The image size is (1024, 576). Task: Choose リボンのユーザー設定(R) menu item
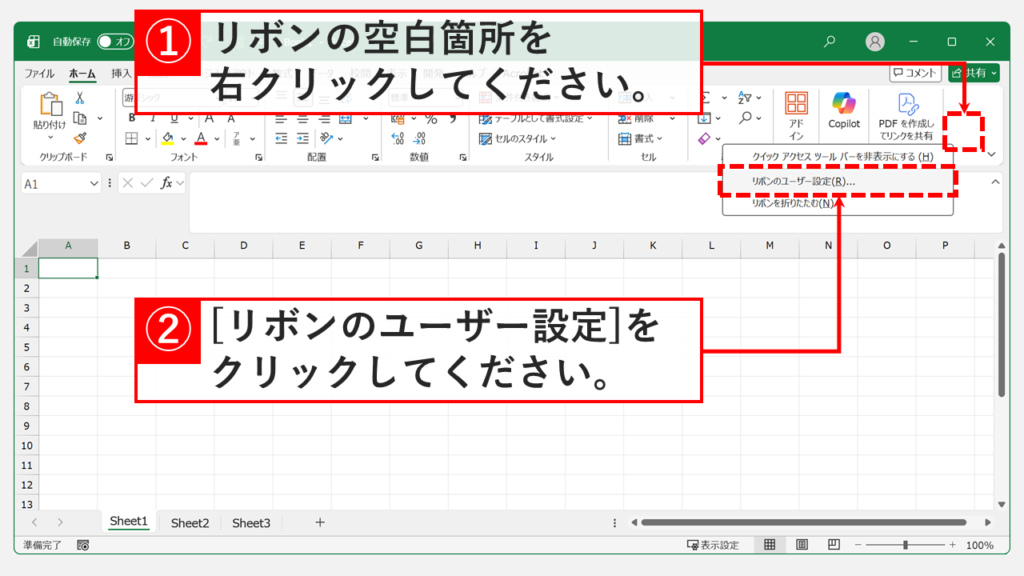[837, 182]
